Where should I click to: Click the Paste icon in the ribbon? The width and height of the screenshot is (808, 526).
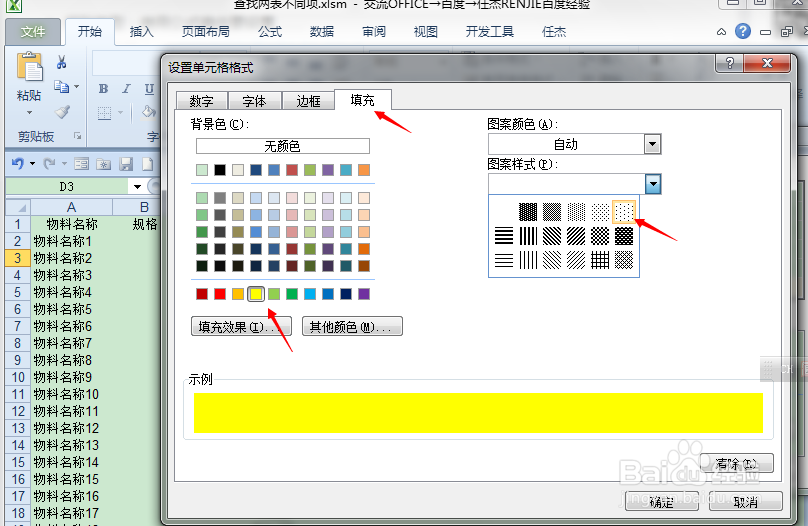(29, 66)
